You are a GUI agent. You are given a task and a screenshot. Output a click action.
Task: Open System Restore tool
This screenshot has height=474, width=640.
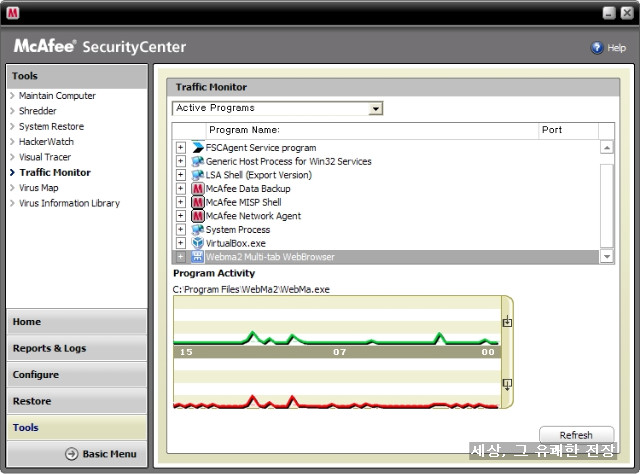51,126
